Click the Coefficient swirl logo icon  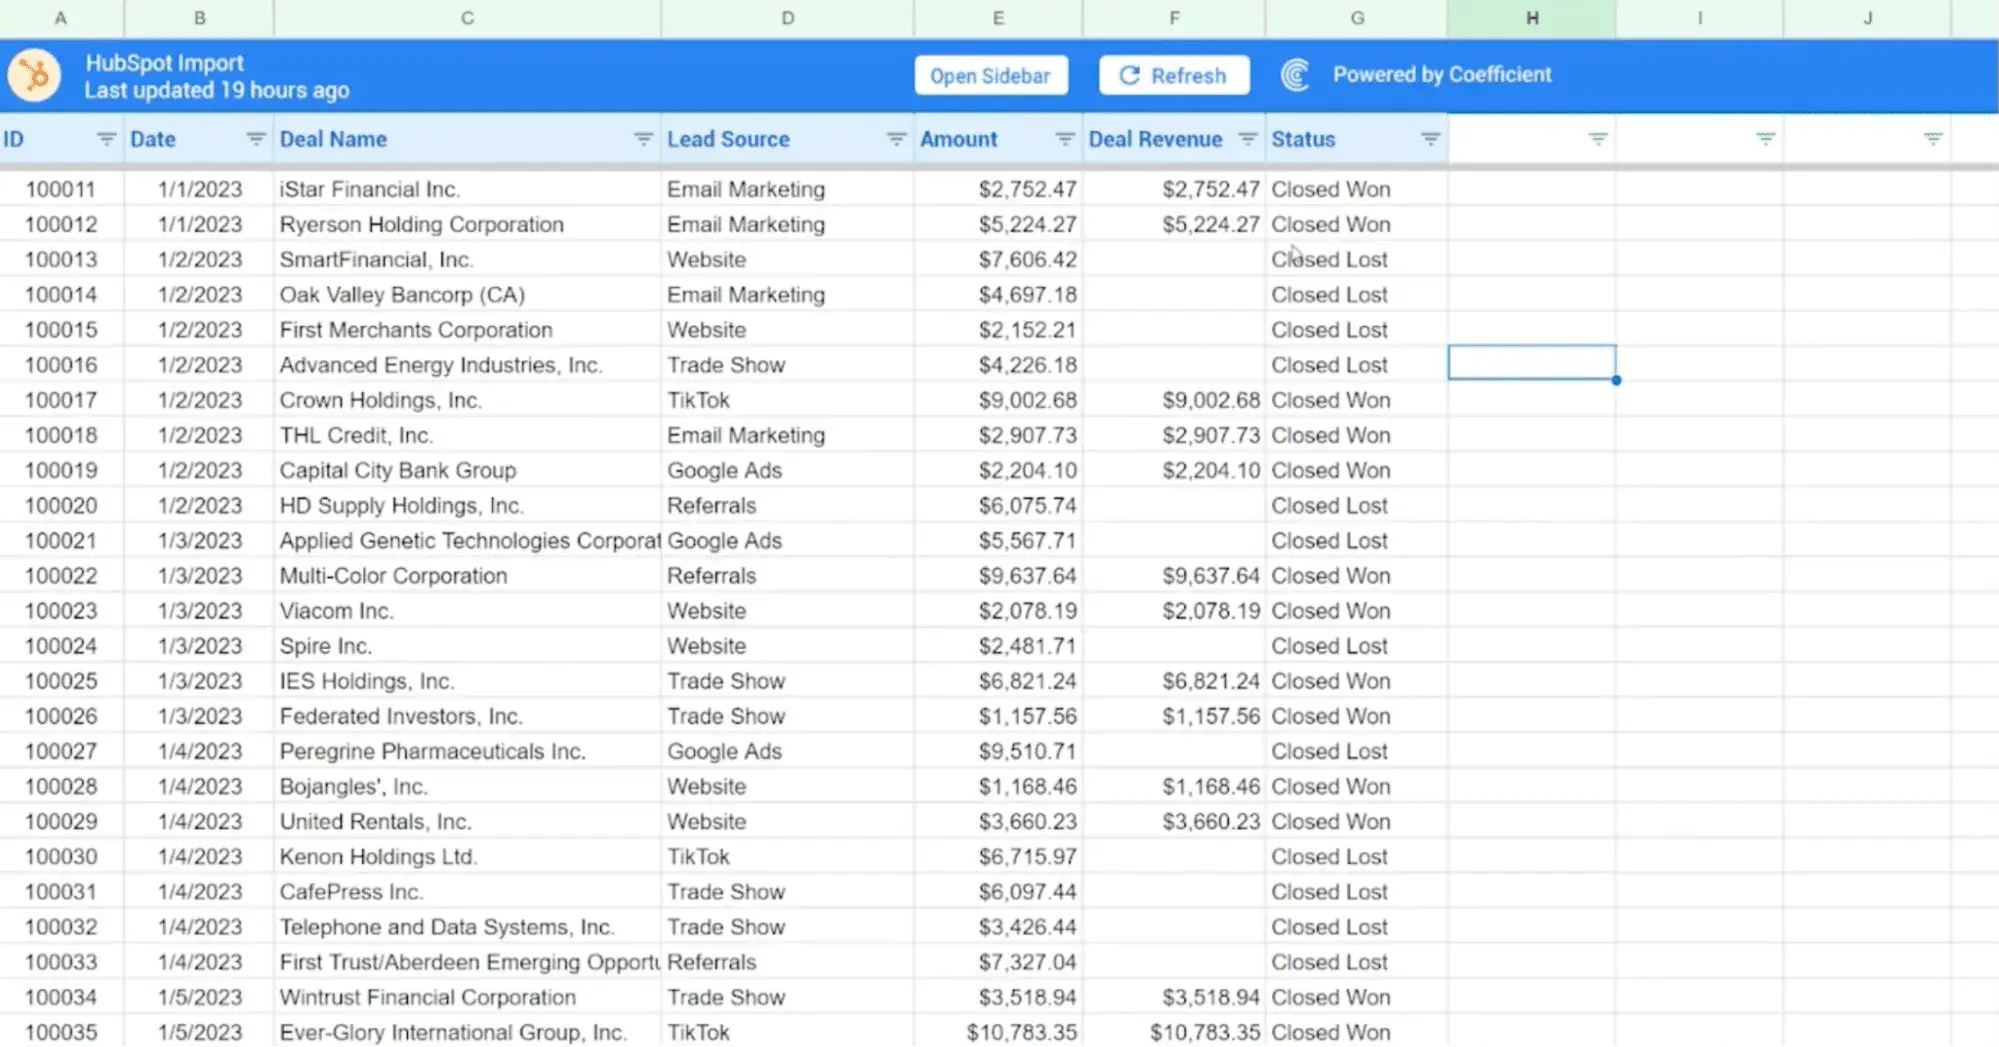pyautogui.click(x=1295, y=75)
